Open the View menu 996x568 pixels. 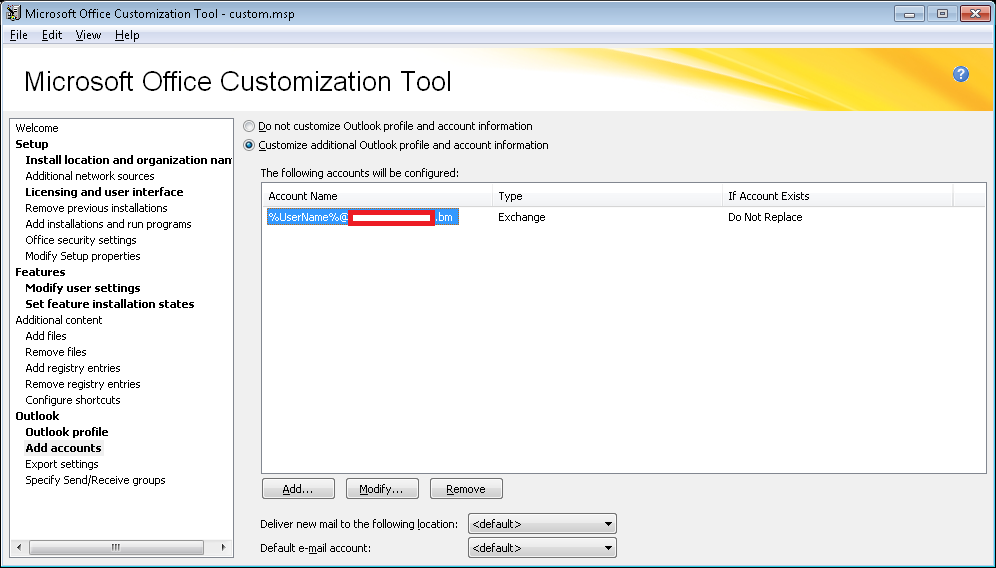(88, 35)
